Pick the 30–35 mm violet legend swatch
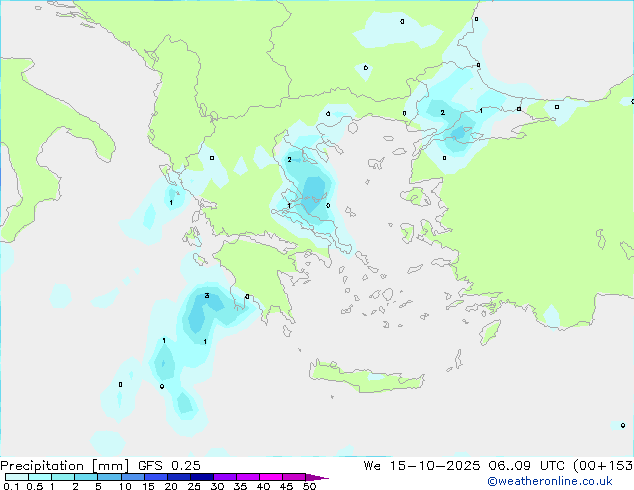The image size is (634, 490). coord(225,477)
